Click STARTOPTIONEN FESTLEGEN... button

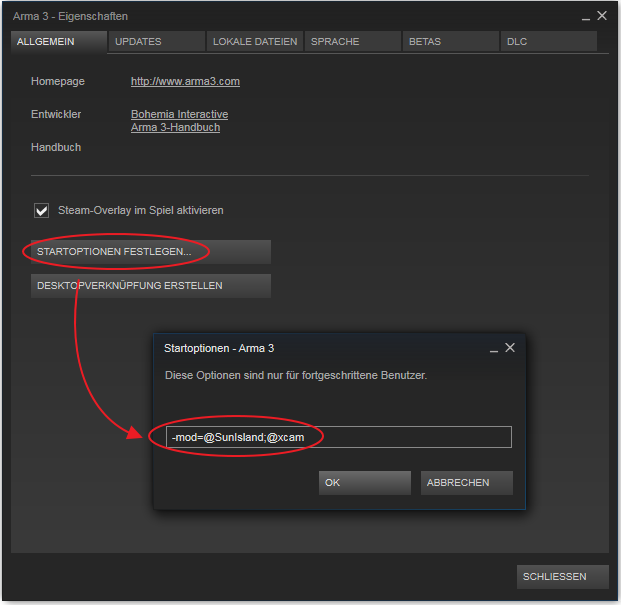151,252
